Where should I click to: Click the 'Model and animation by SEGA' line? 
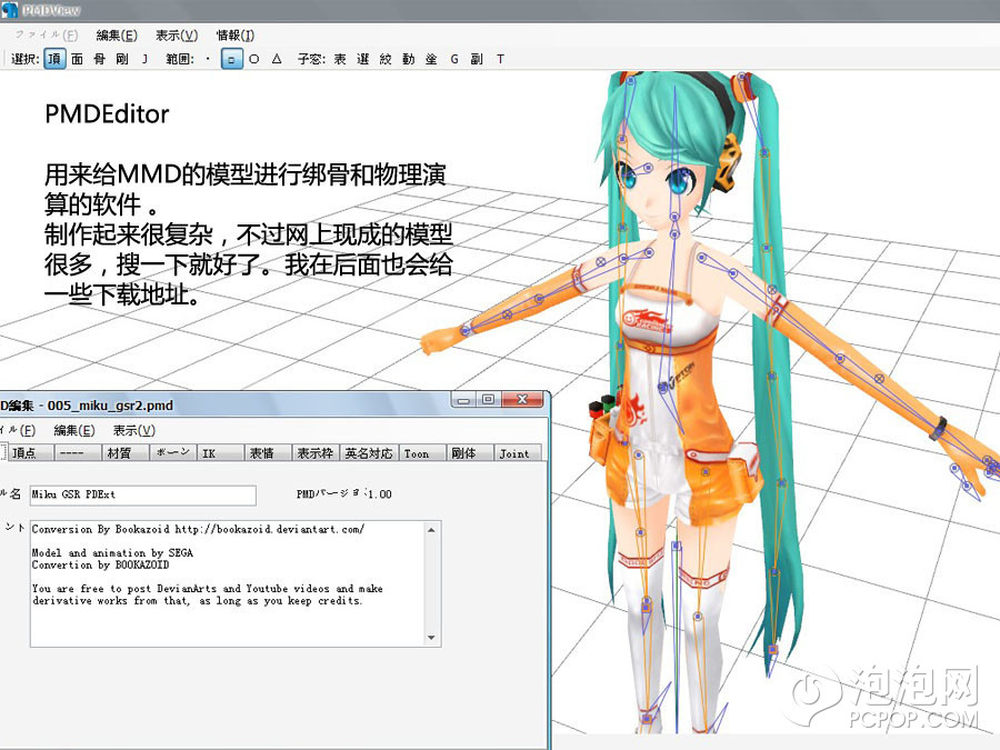(112, 553)
